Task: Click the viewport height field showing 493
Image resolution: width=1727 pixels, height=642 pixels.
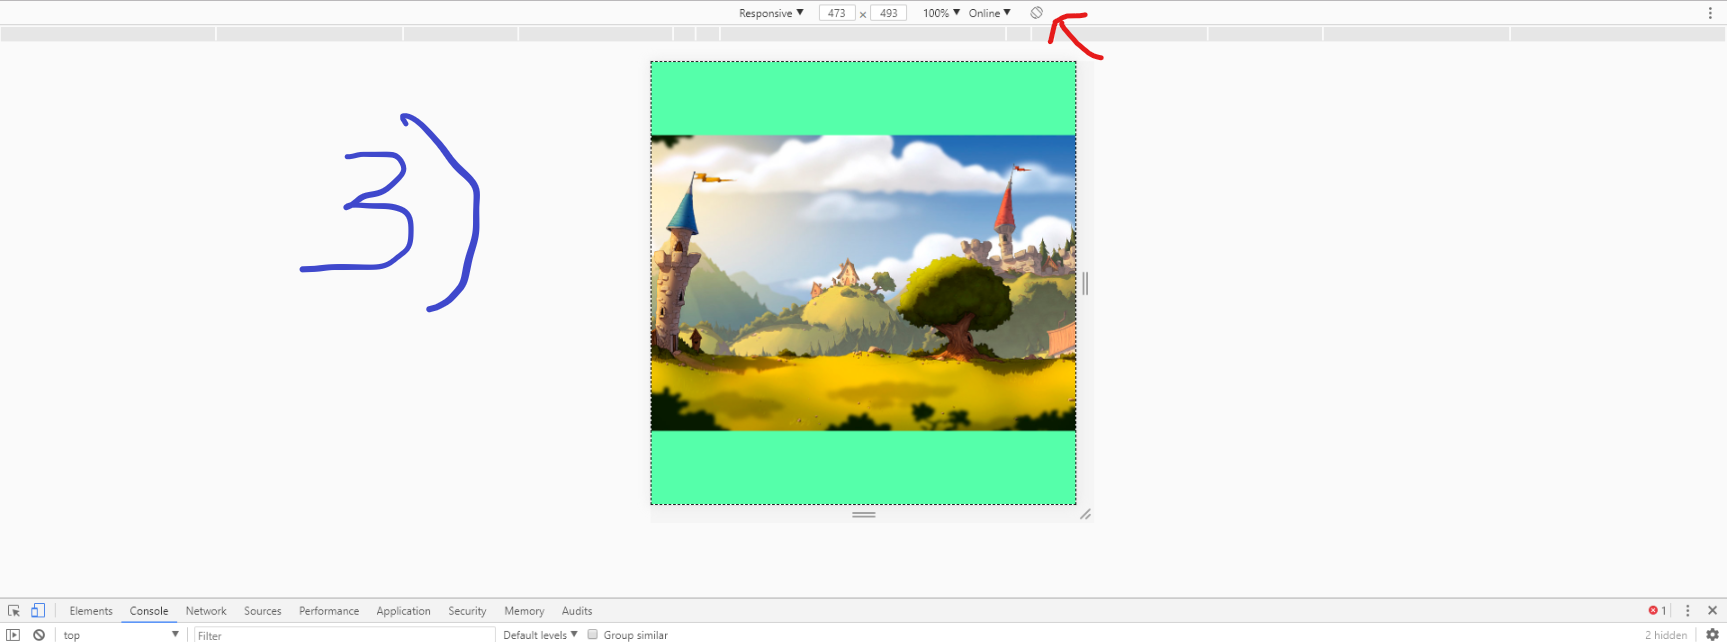Action: (x=889, y=13)
